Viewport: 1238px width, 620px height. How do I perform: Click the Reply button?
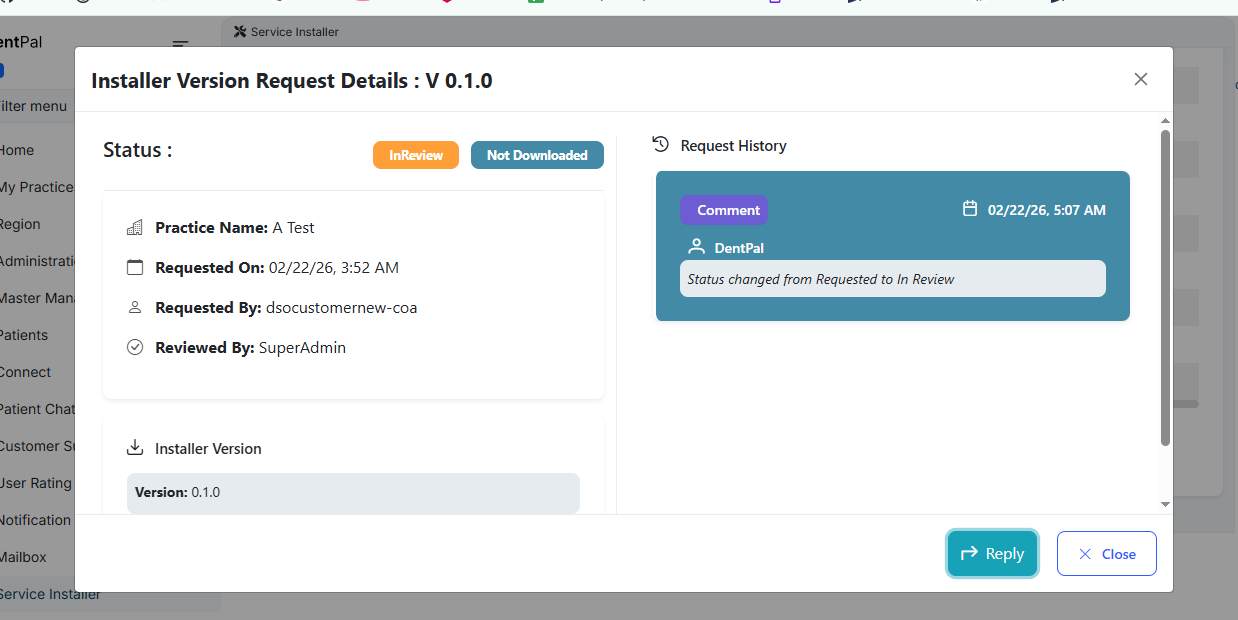point(992,554)
